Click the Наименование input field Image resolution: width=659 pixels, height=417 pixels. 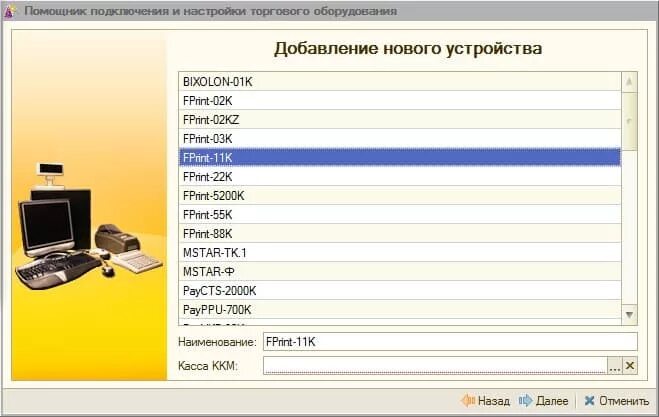(x=450, y=341)
